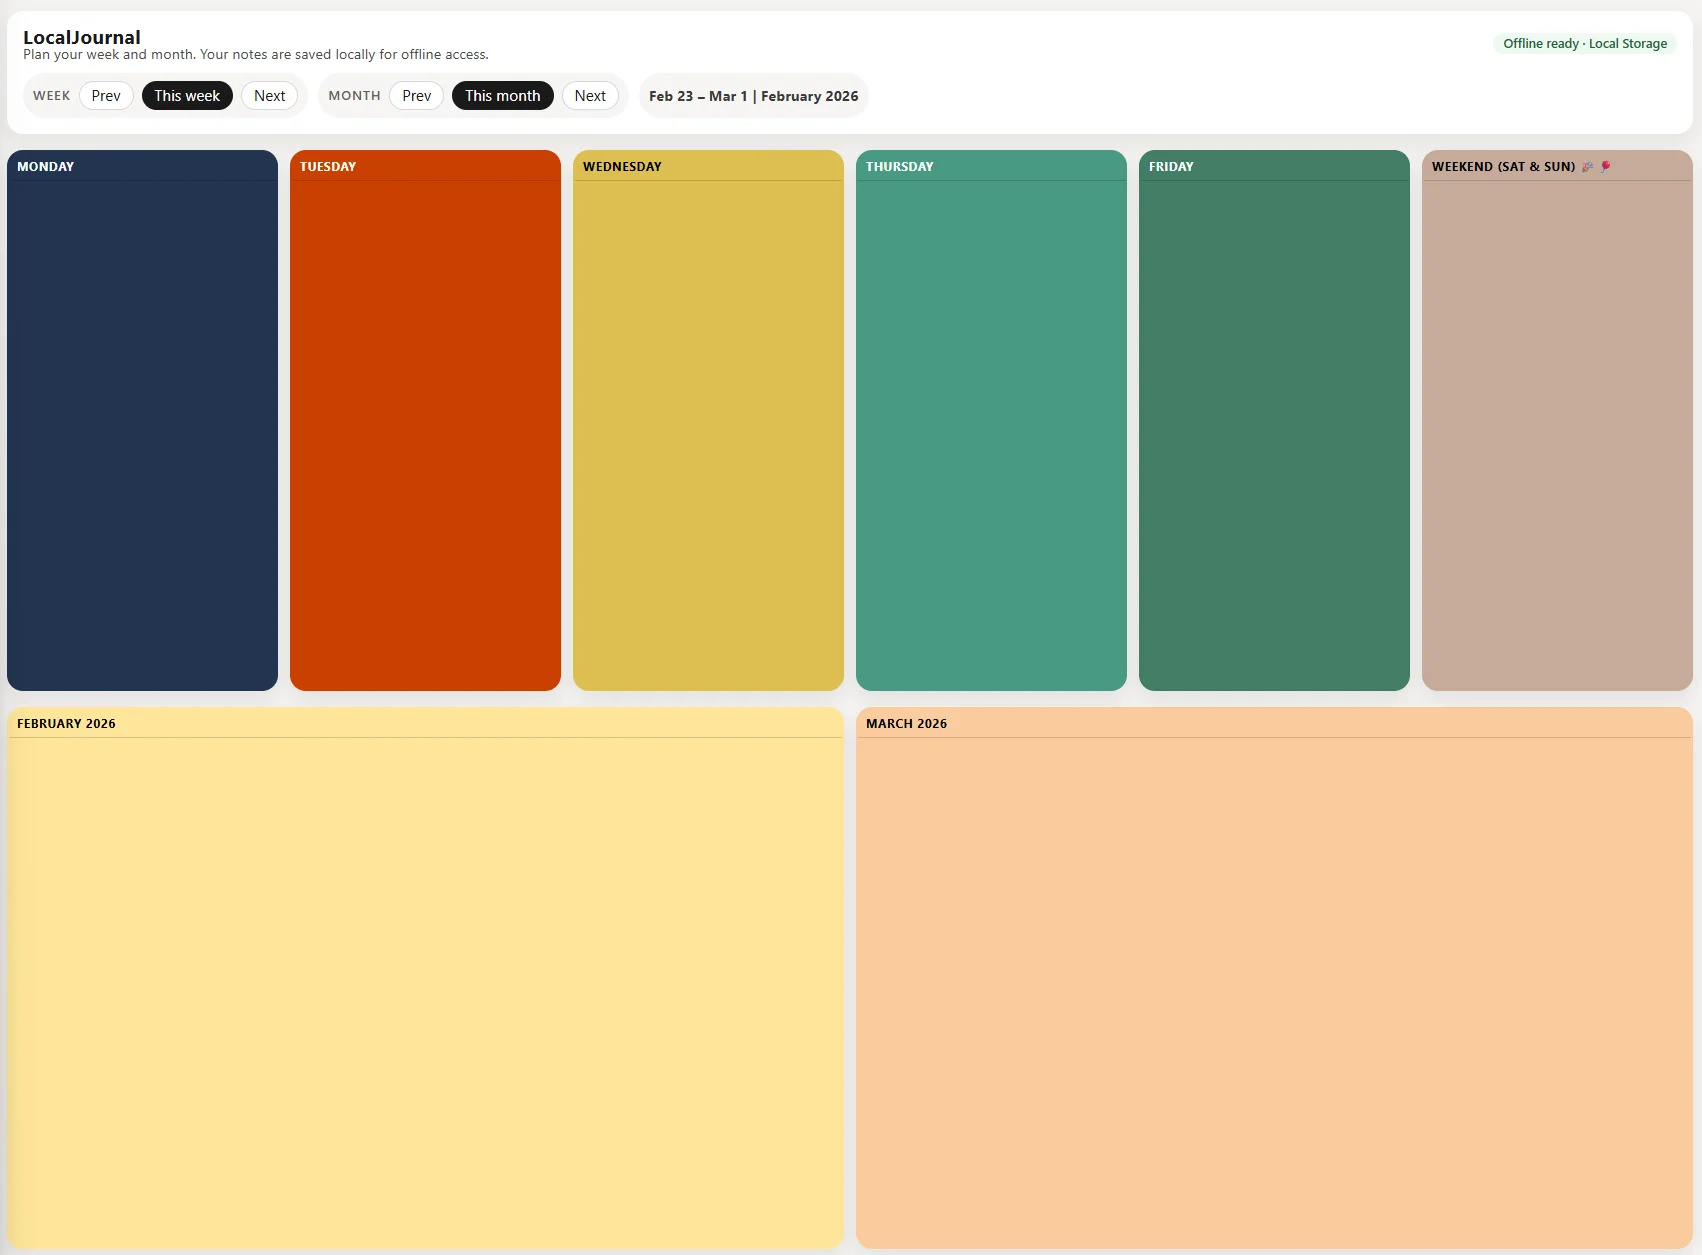Viewport: 1702px width, 1255px height.
Task: Jump to This week
Action: point(187,96)
